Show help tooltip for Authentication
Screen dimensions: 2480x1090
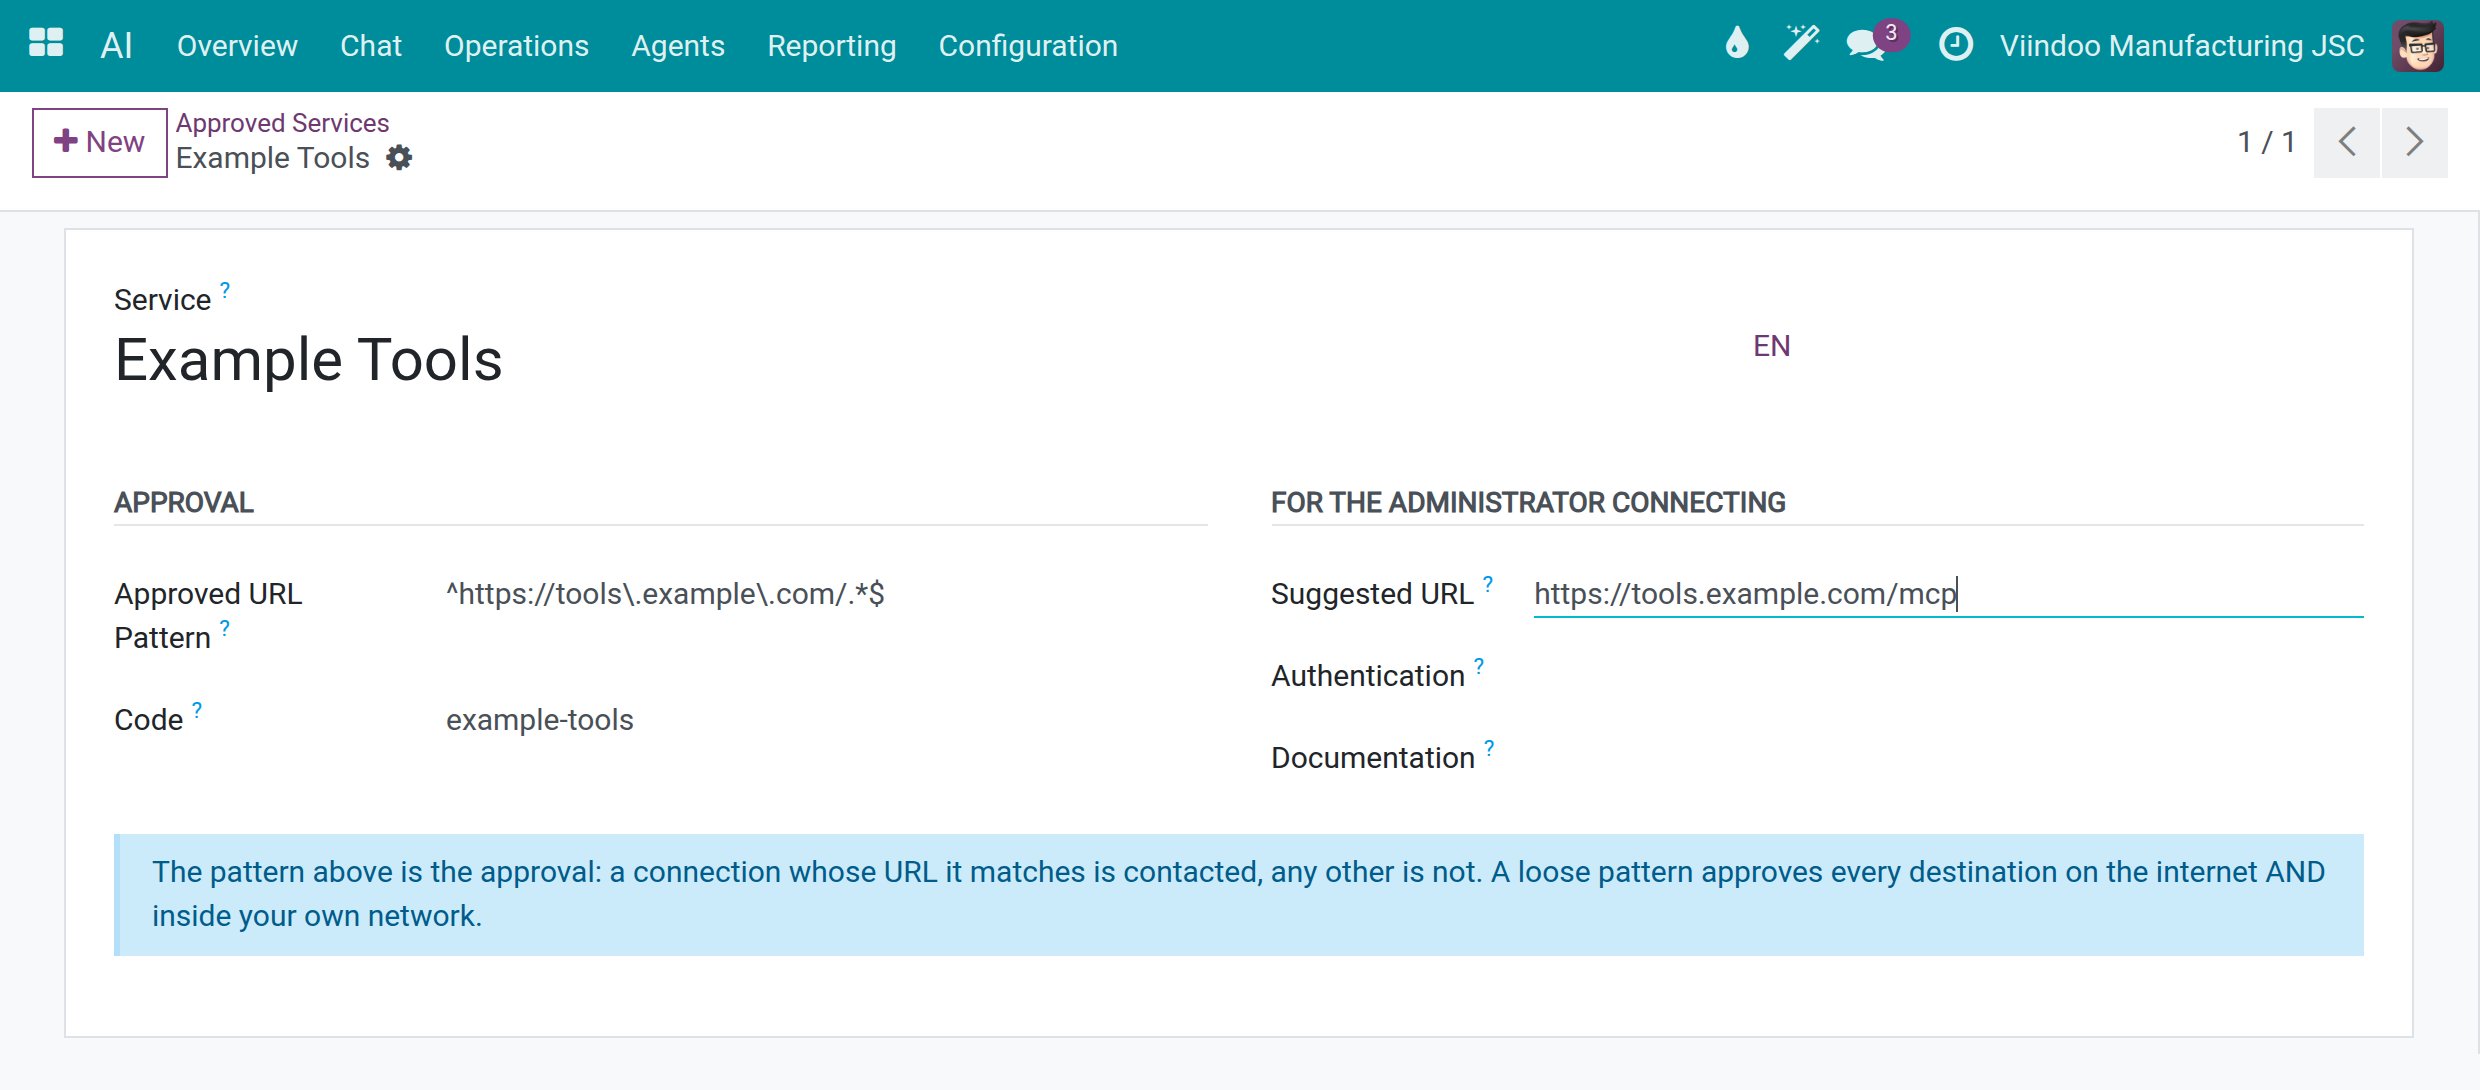click(x=1479, y=666)
